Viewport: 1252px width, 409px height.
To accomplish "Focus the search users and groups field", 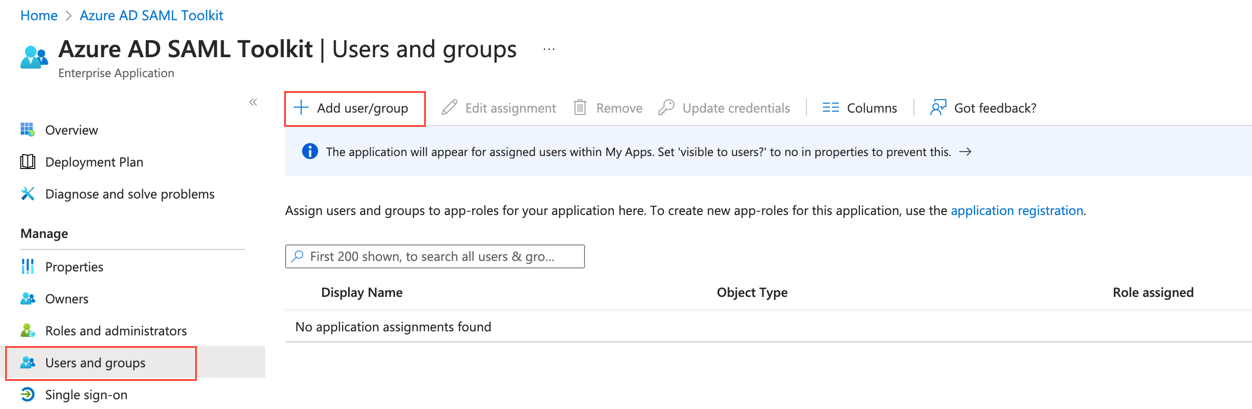I will pos(440,257).
